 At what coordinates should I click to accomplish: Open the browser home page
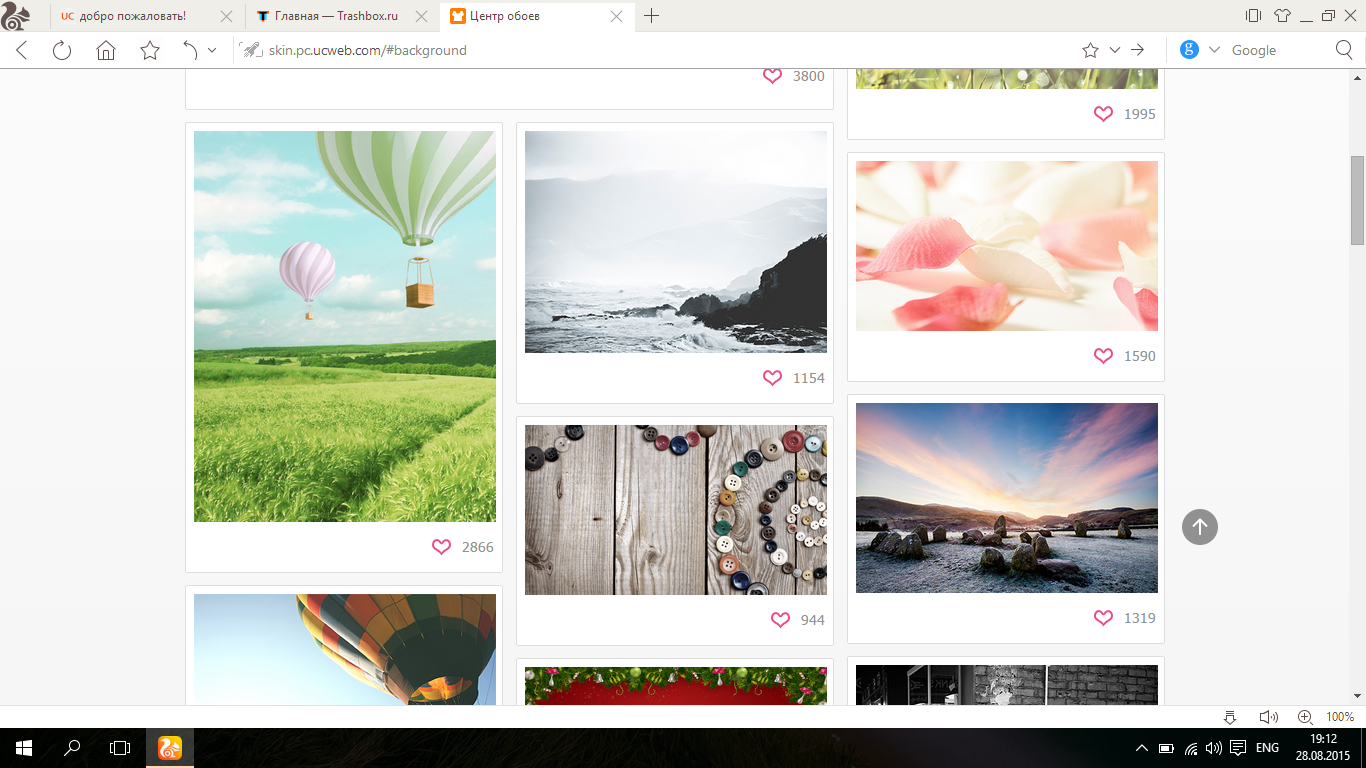tap(106, 50)
